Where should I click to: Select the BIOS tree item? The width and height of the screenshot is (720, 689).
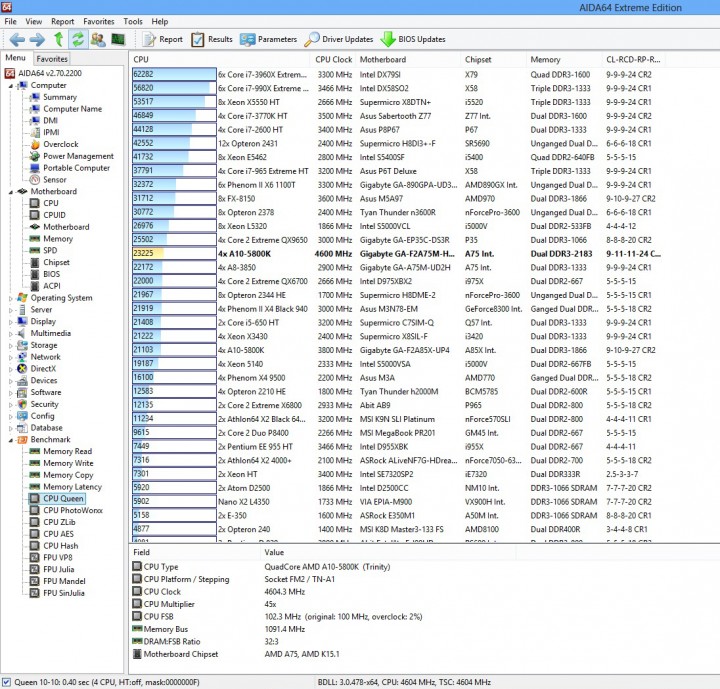click(51, 274)
